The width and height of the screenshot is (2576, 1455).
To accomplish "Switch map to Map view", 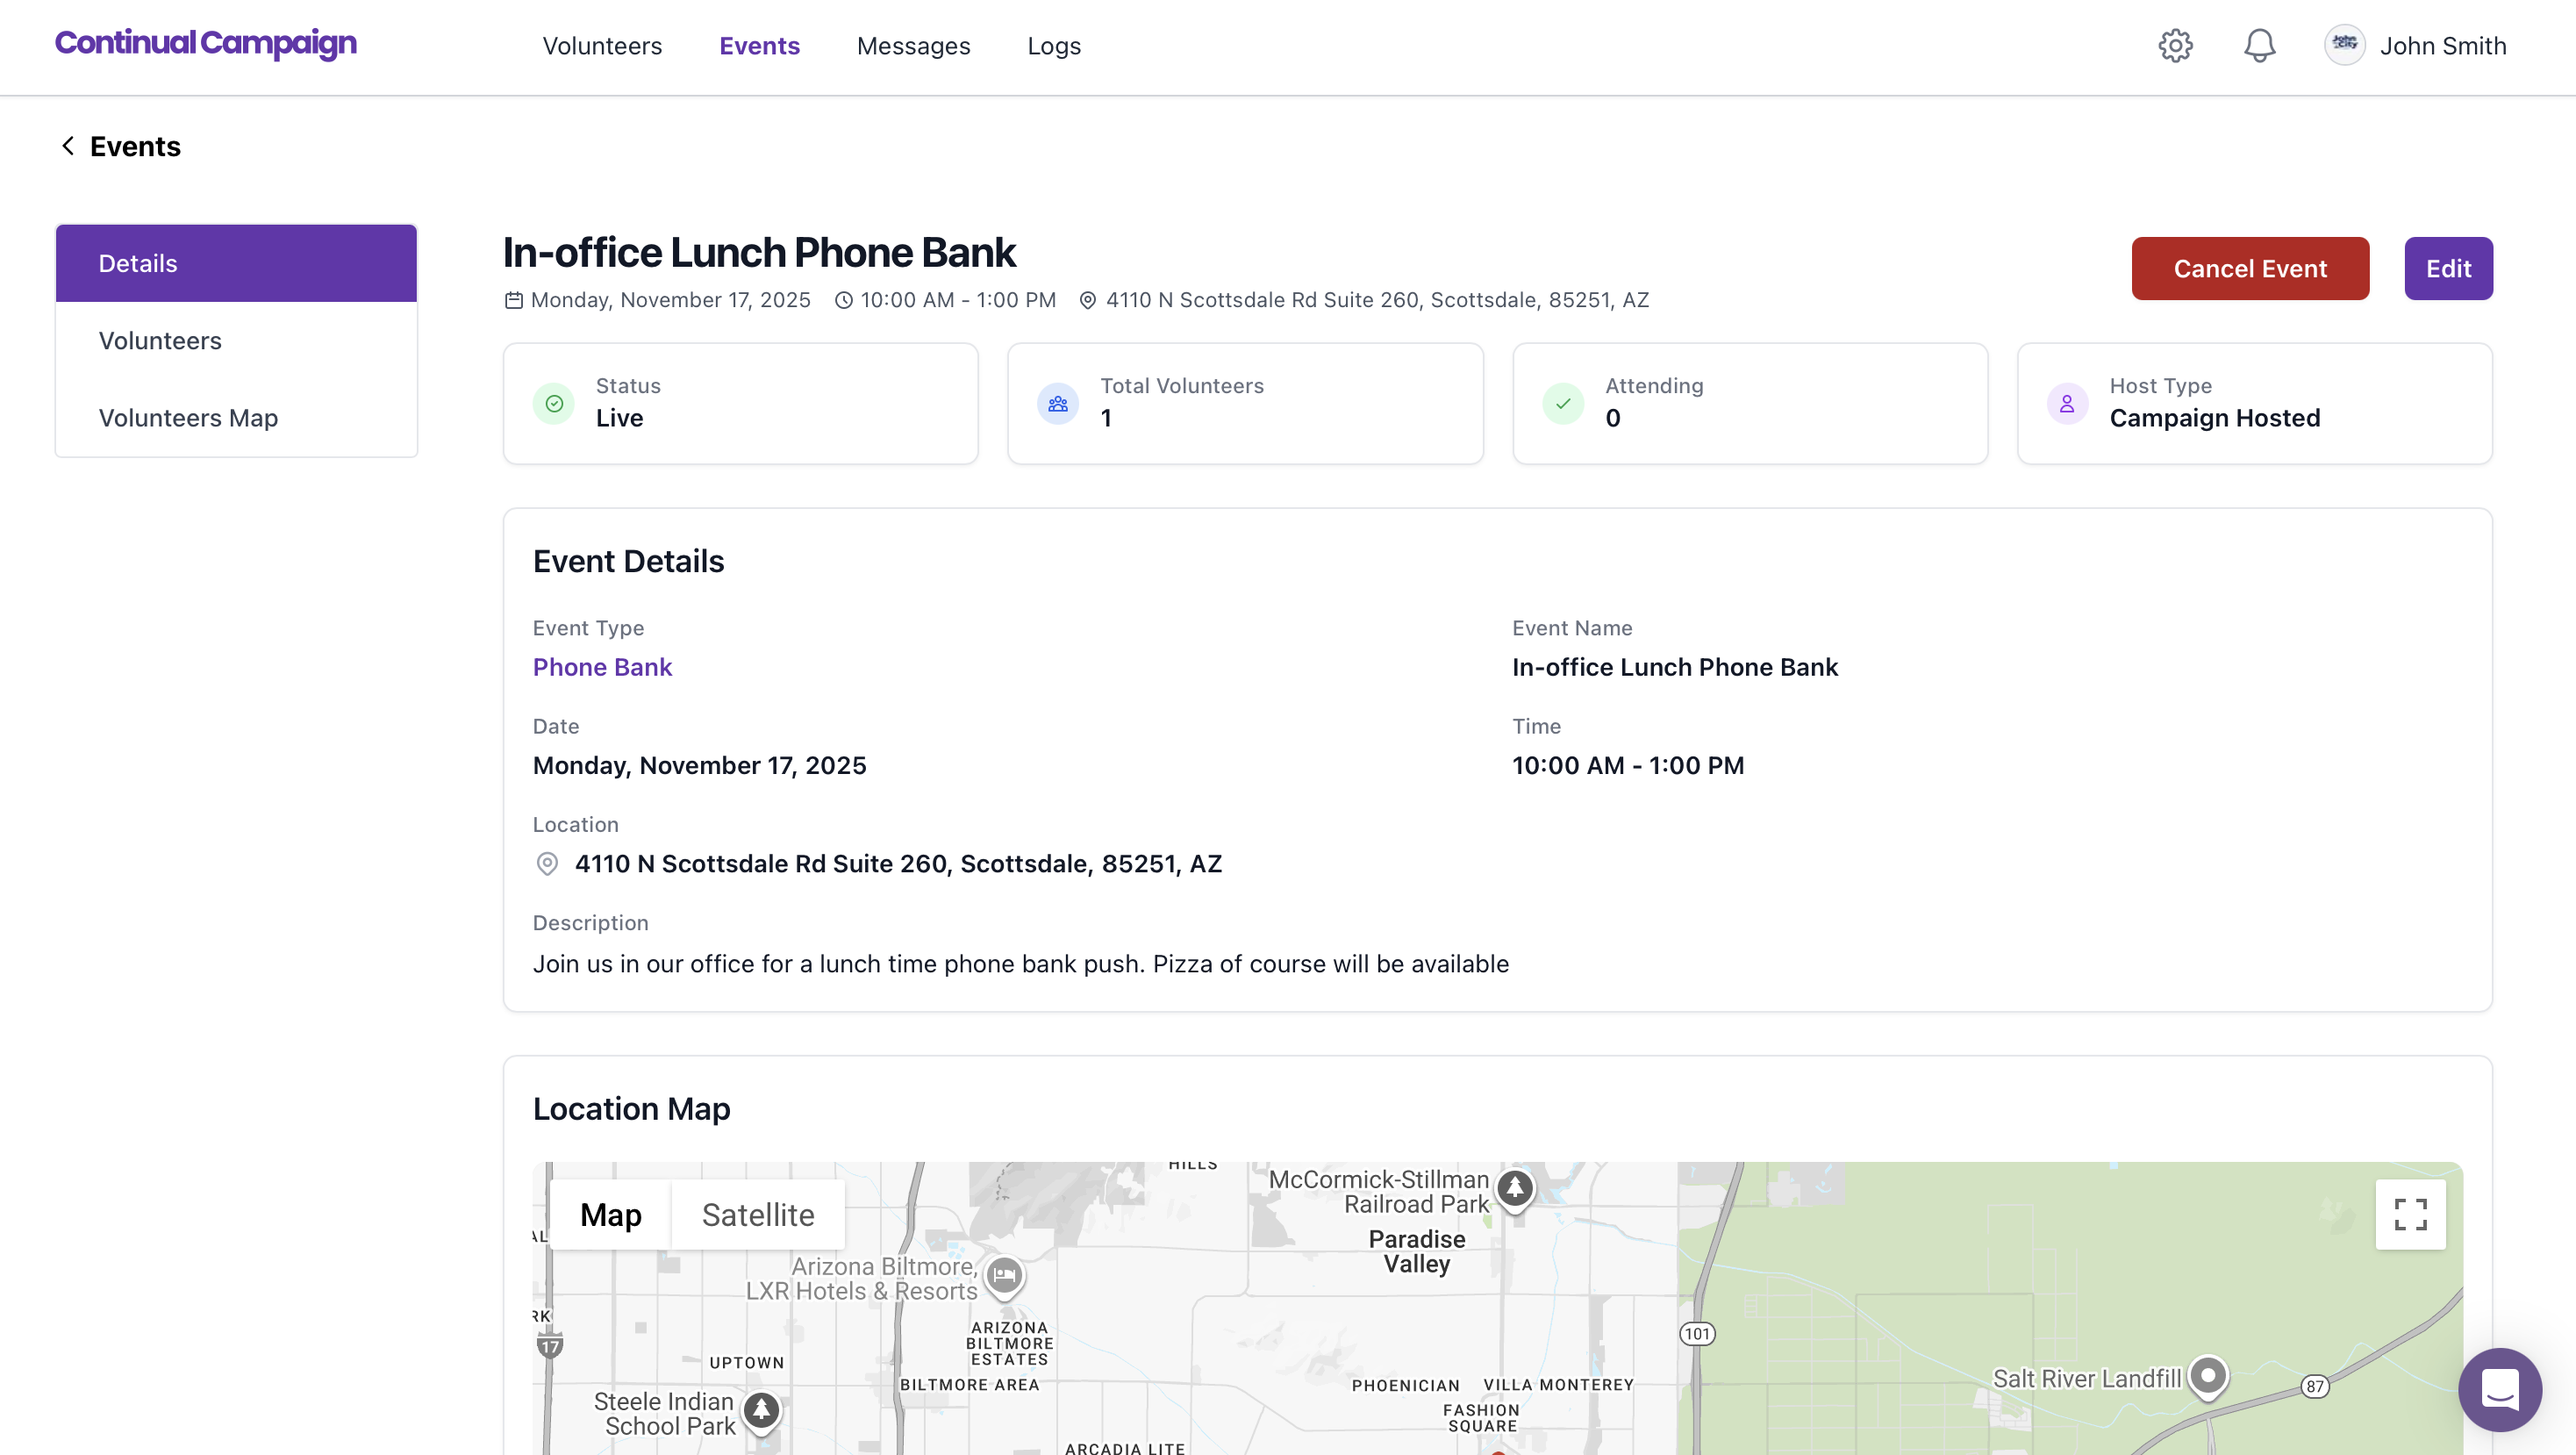I will click(x=610, y=1214).
